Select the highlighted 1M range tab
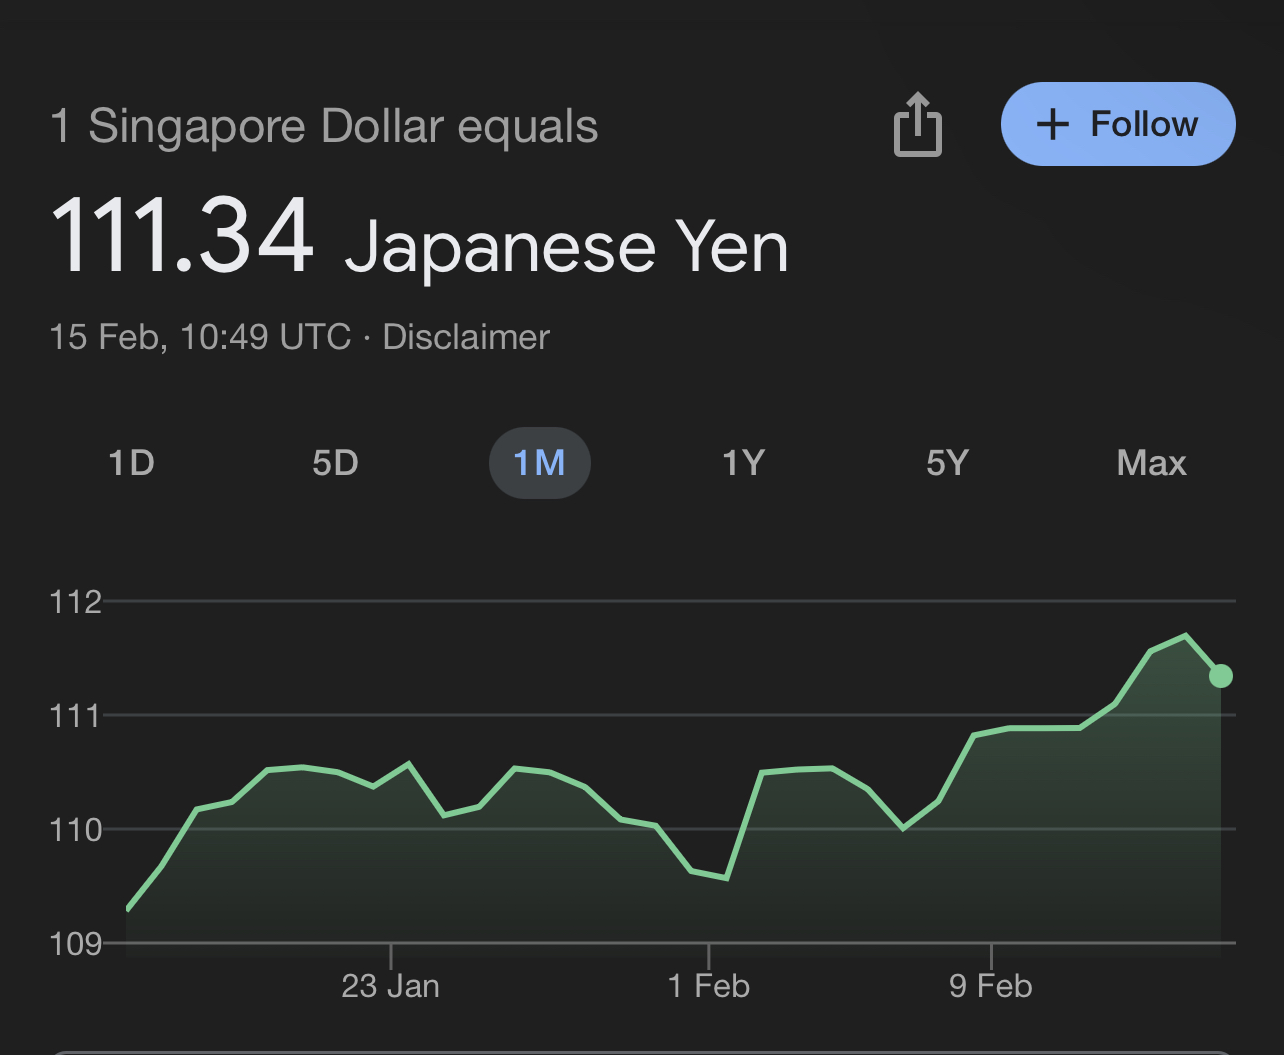 [539, 463]
